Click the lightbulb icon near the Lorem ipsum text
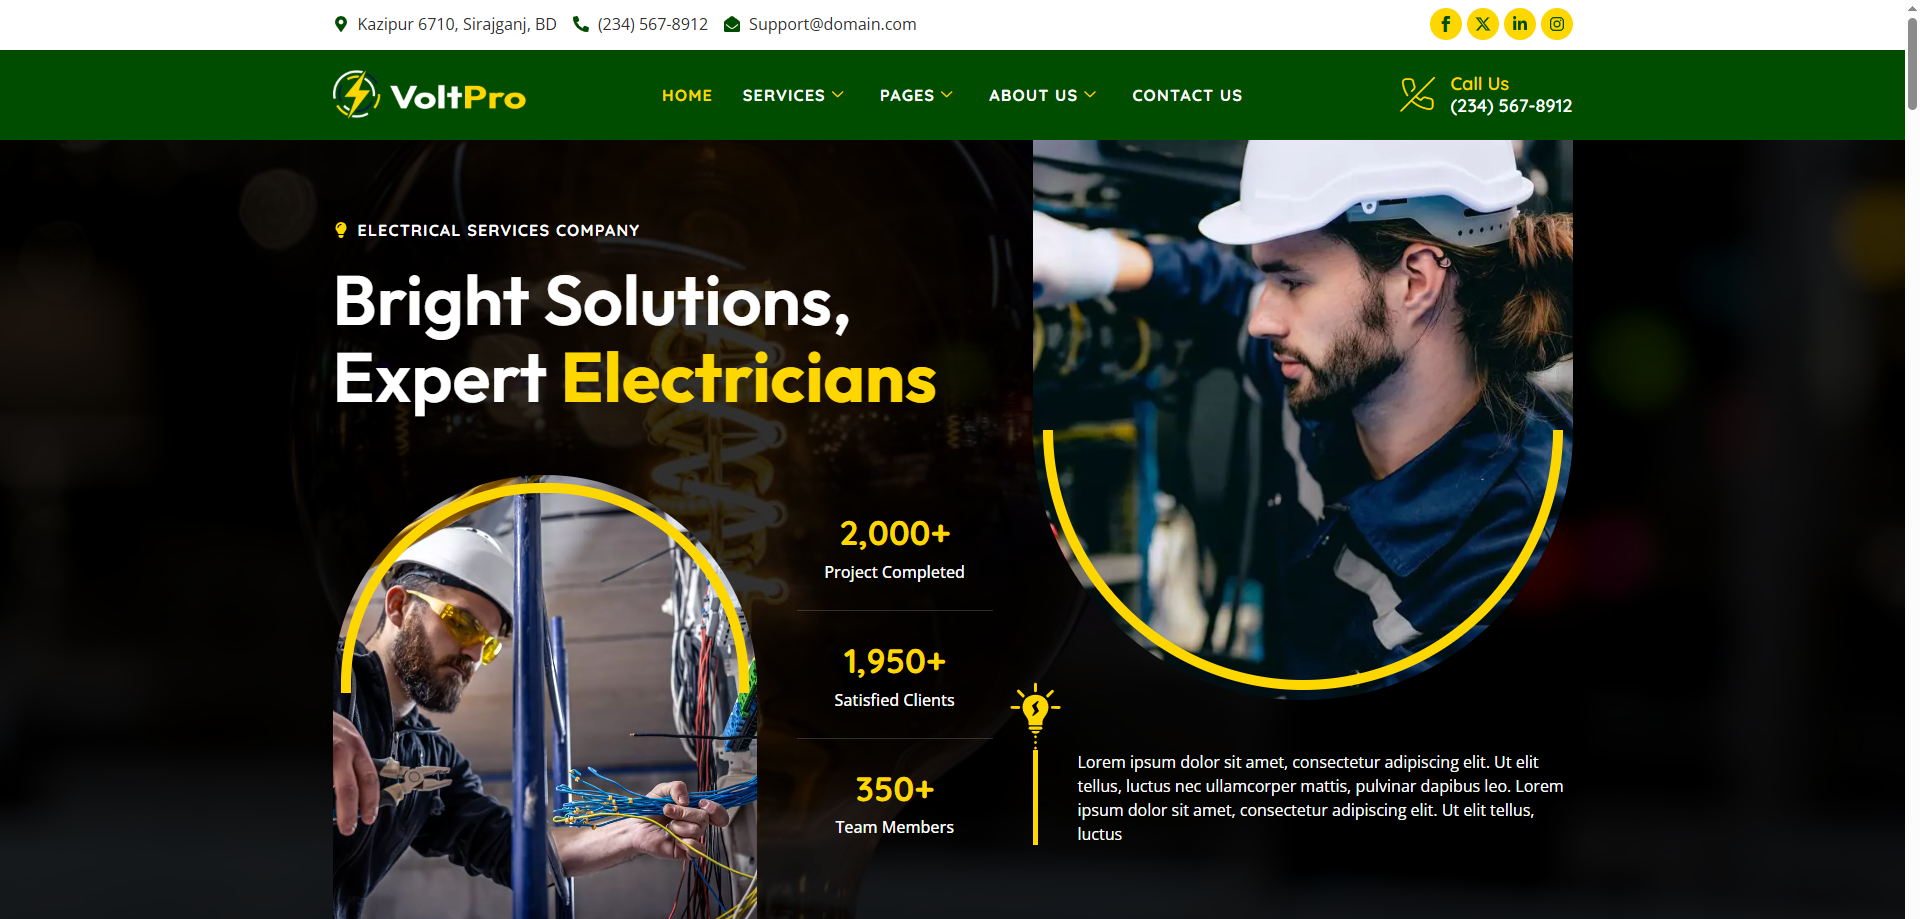This screenshot has height=919, width=1920. pyautogui.click(x=1035, y=706)
